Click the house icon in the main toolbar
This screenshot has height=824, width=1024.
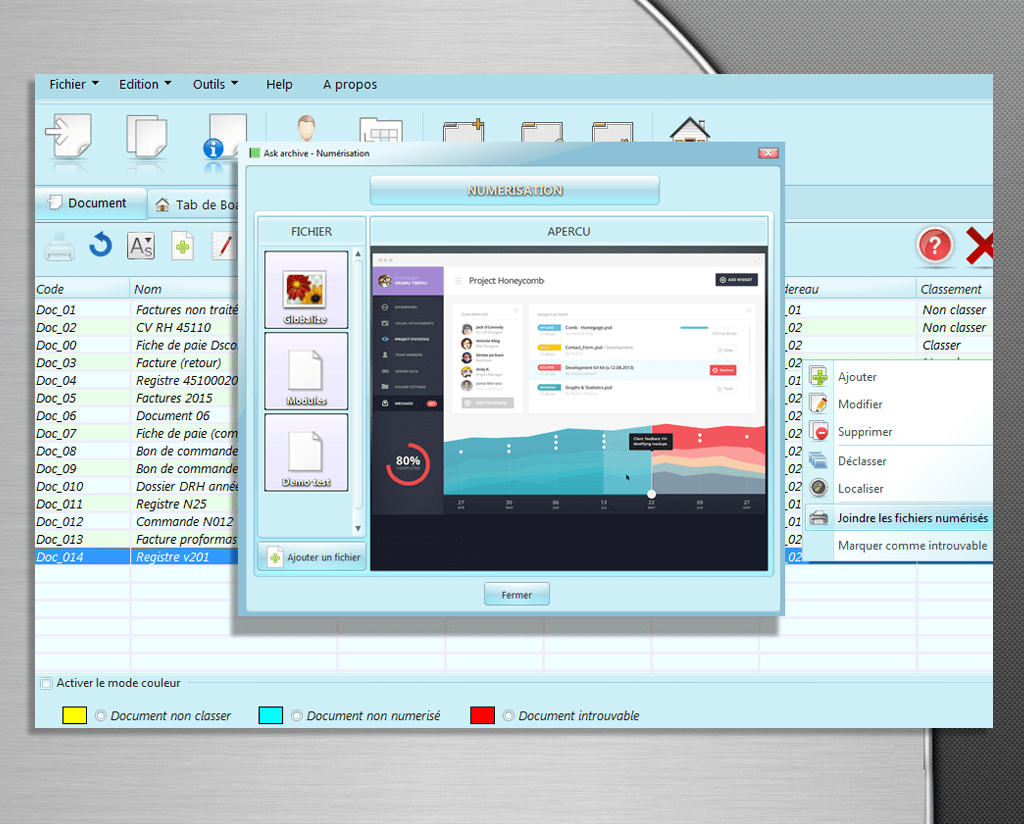pyautogui.click(x=689, y=135)
